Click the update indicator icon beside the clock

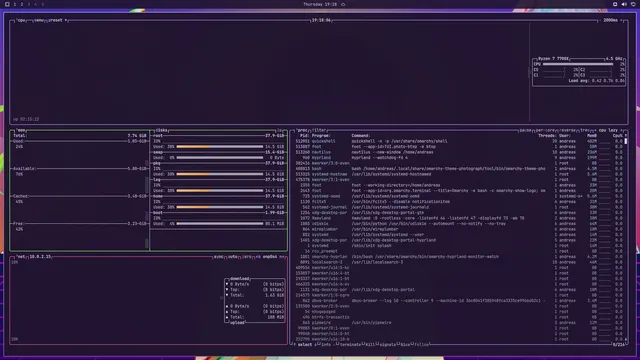[x=343, y=4]
